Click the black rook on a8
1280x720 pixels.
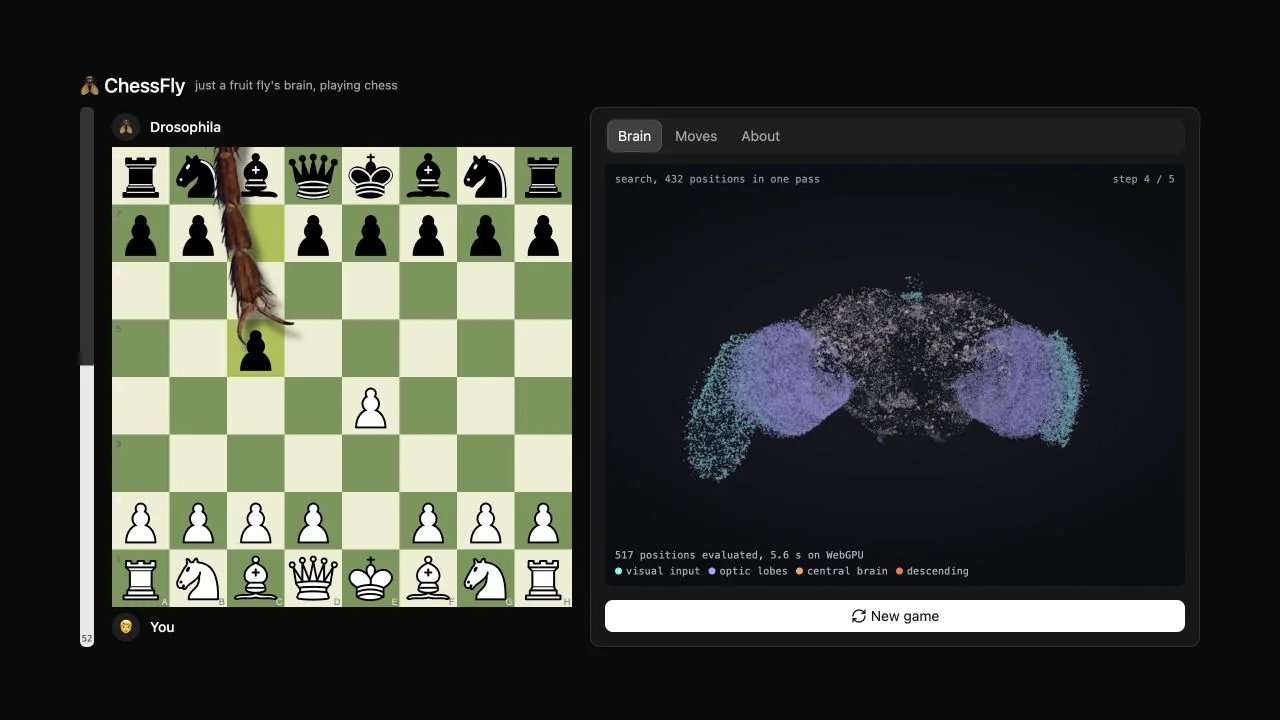point(141,176)
